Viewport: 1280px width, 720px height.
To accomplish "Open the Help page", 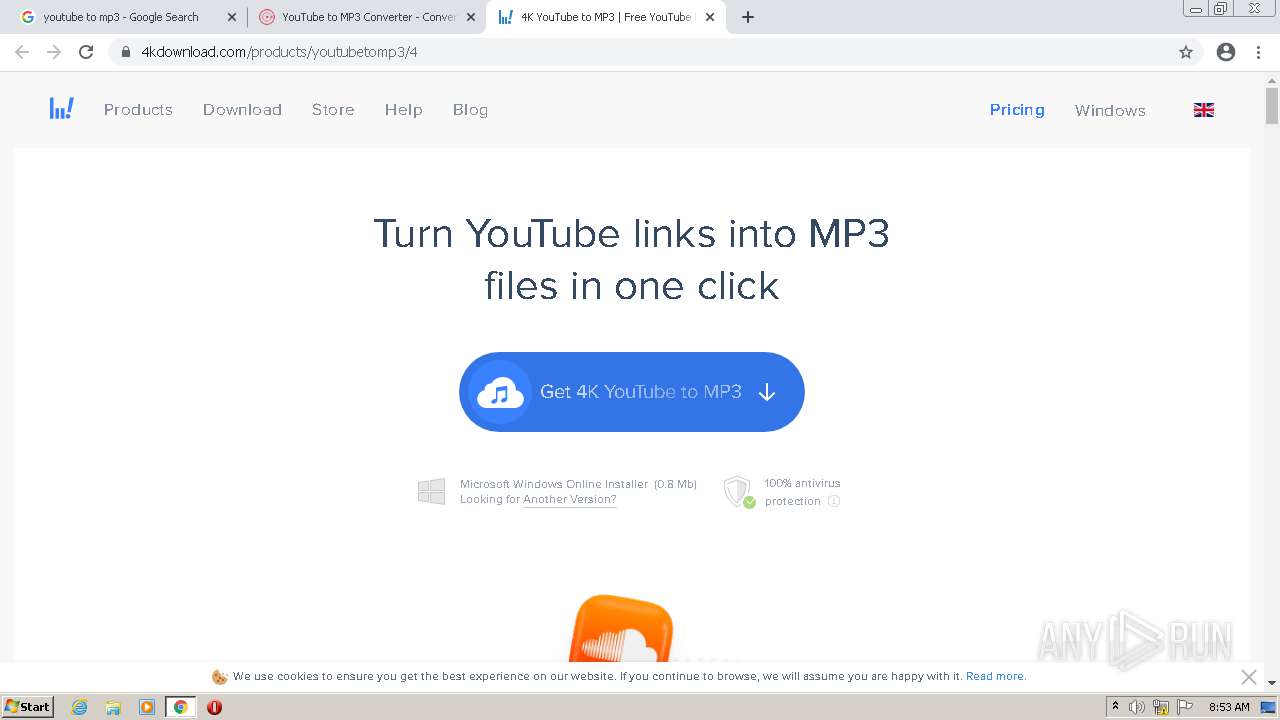I will click(404, 110).
